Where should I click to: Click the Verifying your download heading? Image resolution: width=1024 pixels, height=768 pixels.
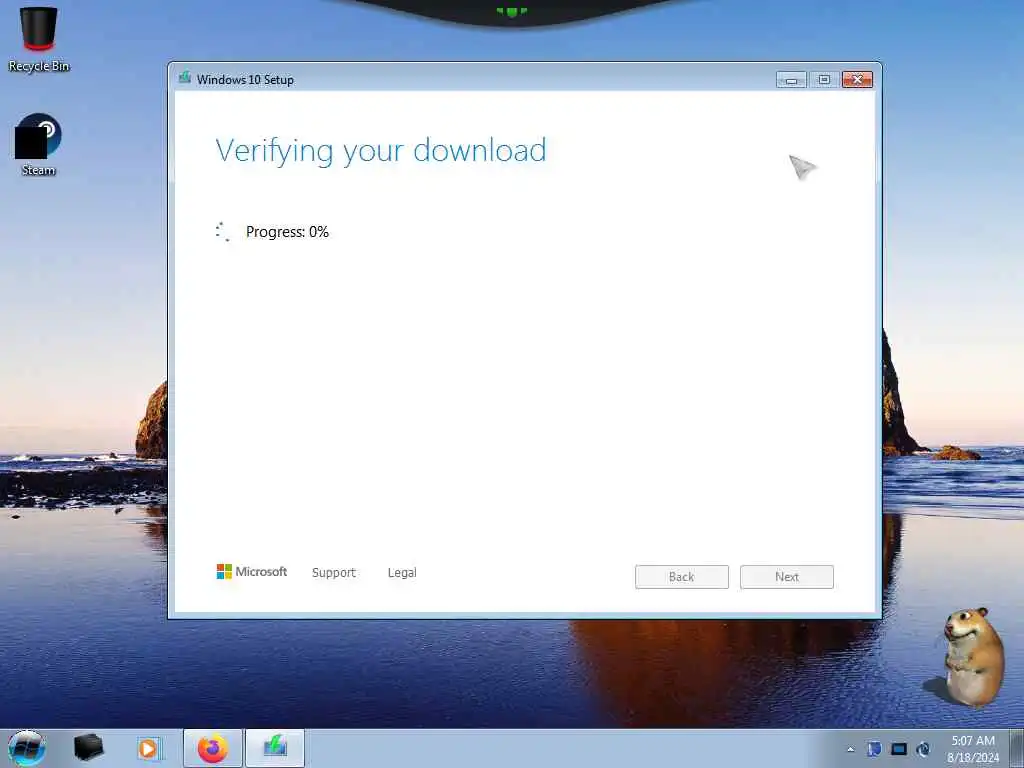[381, 152]
